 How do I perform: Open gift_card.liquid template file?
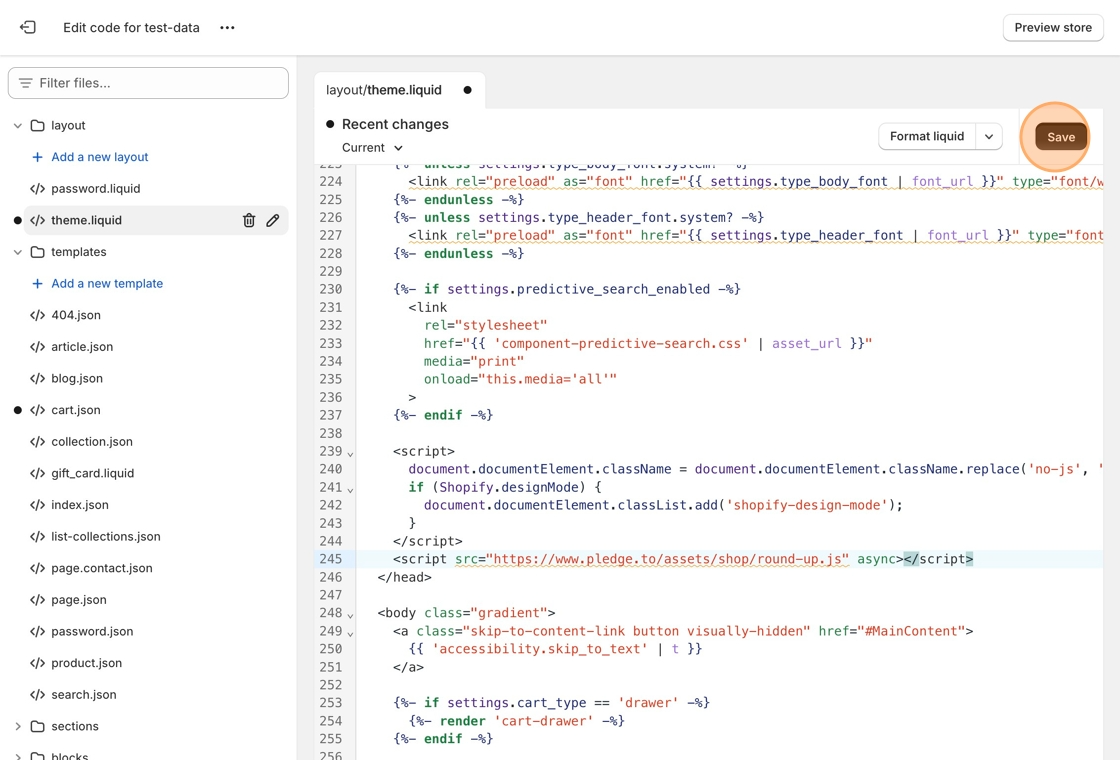click(x=93, y=473)
